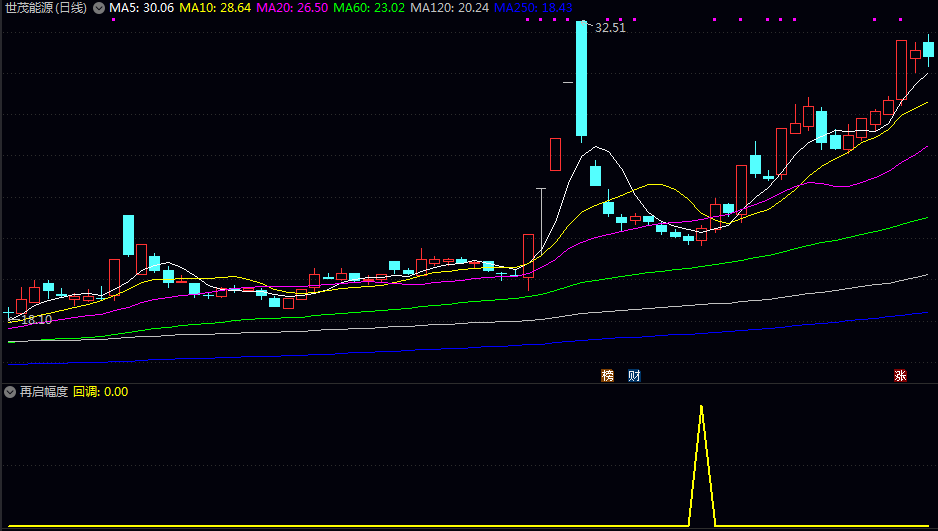
Task: Expand the 再启幅度 indicator panel menu arrow
Action: 10,392
